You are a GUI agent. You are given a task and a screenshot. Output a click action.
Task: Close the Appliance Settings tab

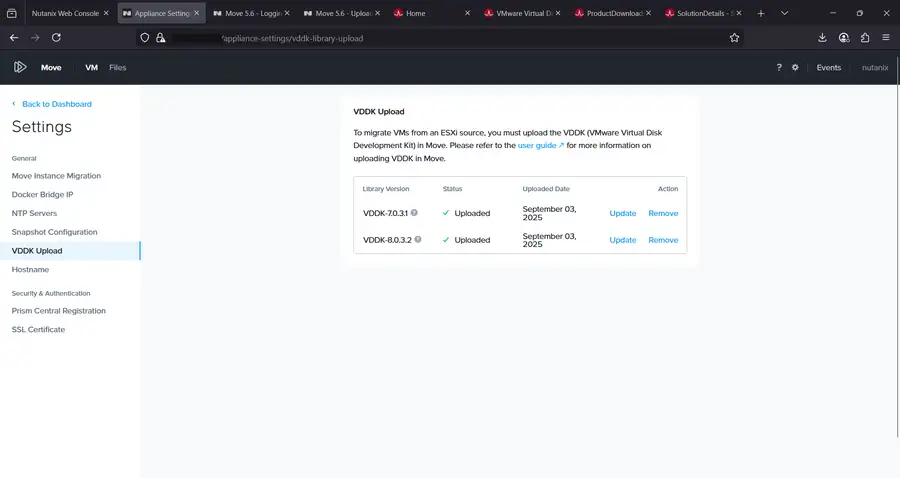pyautogui.click(x=196, y=13)
